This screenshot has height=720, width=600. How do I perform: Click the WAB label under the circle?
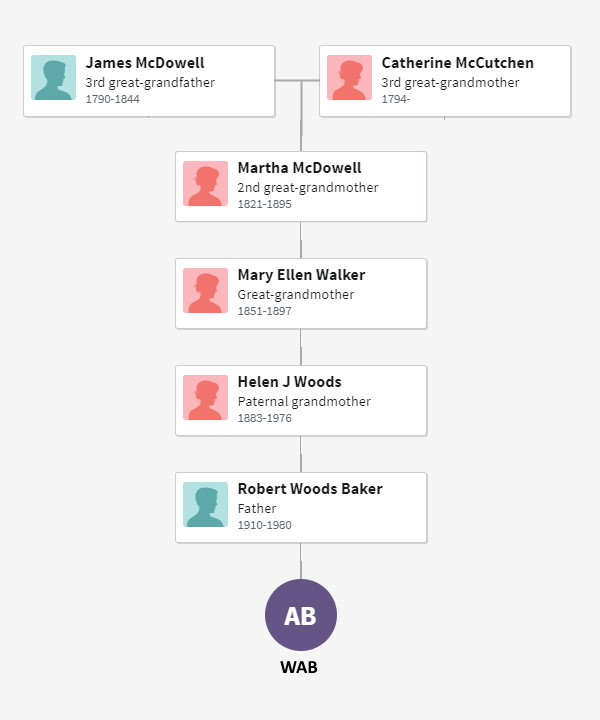[299, 667]
